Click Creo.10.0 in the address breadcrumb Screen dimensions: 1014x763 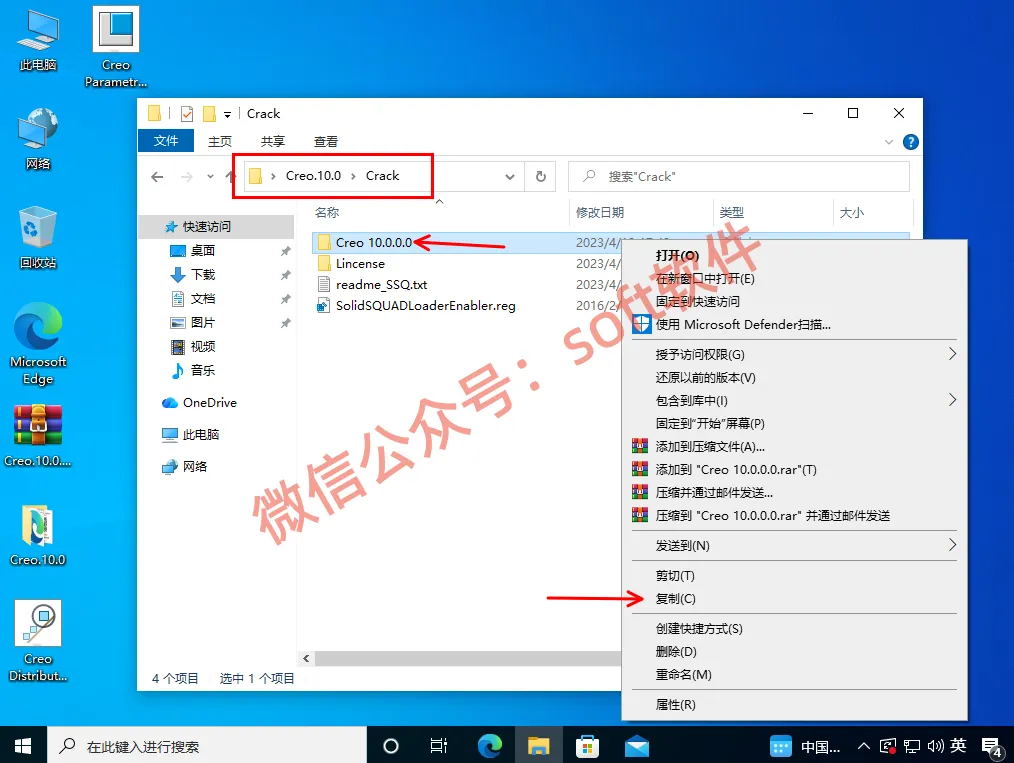(313, 176)
